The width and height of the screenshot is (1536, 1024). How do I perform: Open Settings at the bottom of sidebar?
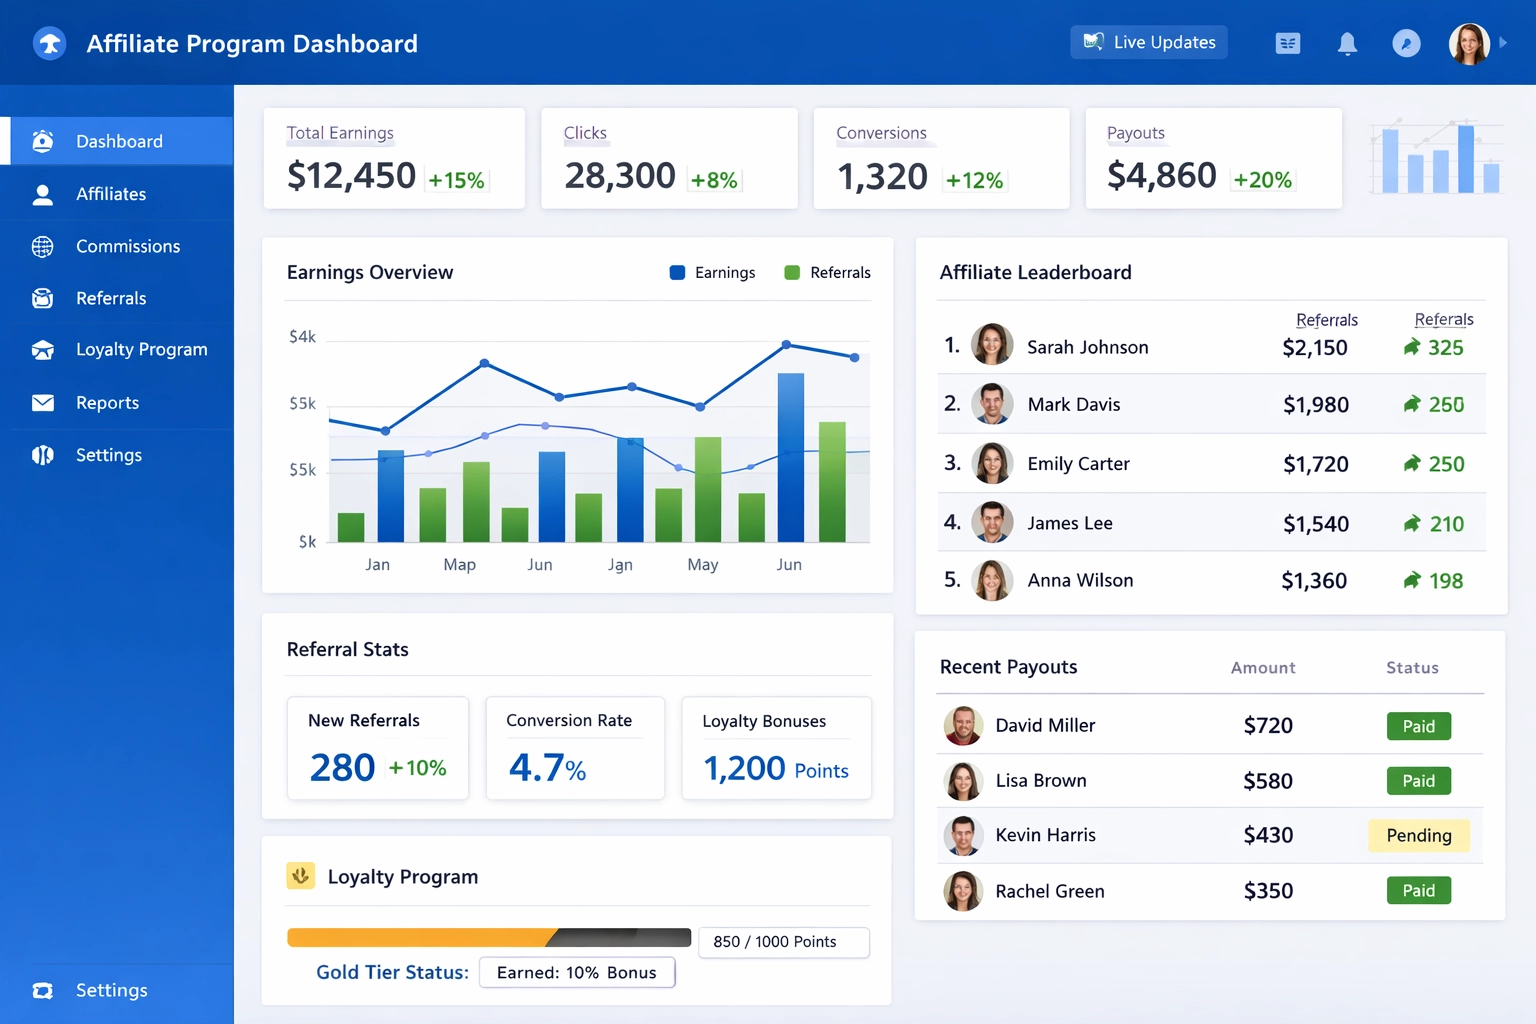point(111,990)
